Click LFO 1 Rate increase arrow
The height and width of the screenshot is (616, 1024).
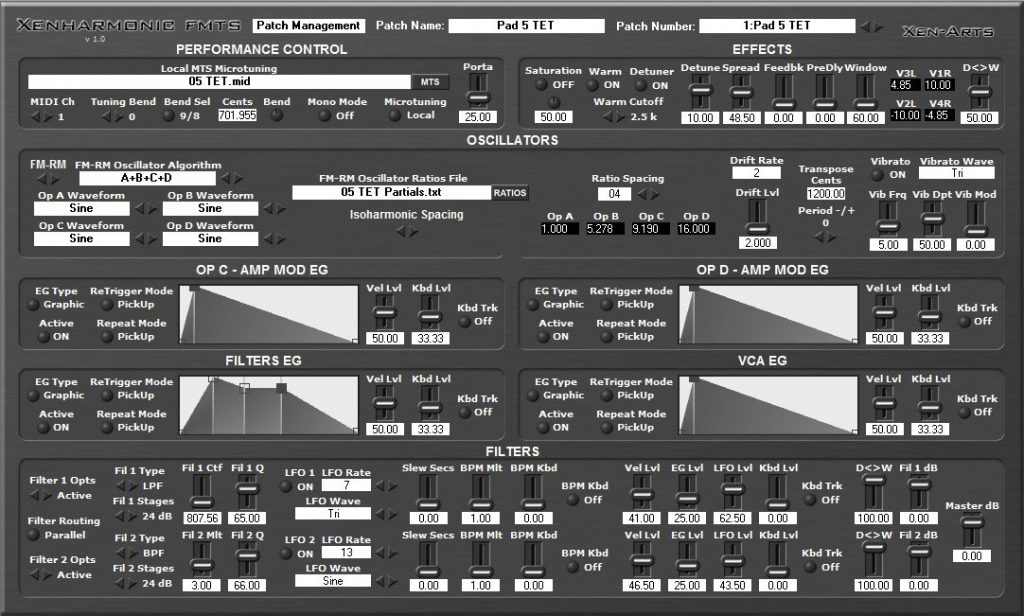(392, 486)
